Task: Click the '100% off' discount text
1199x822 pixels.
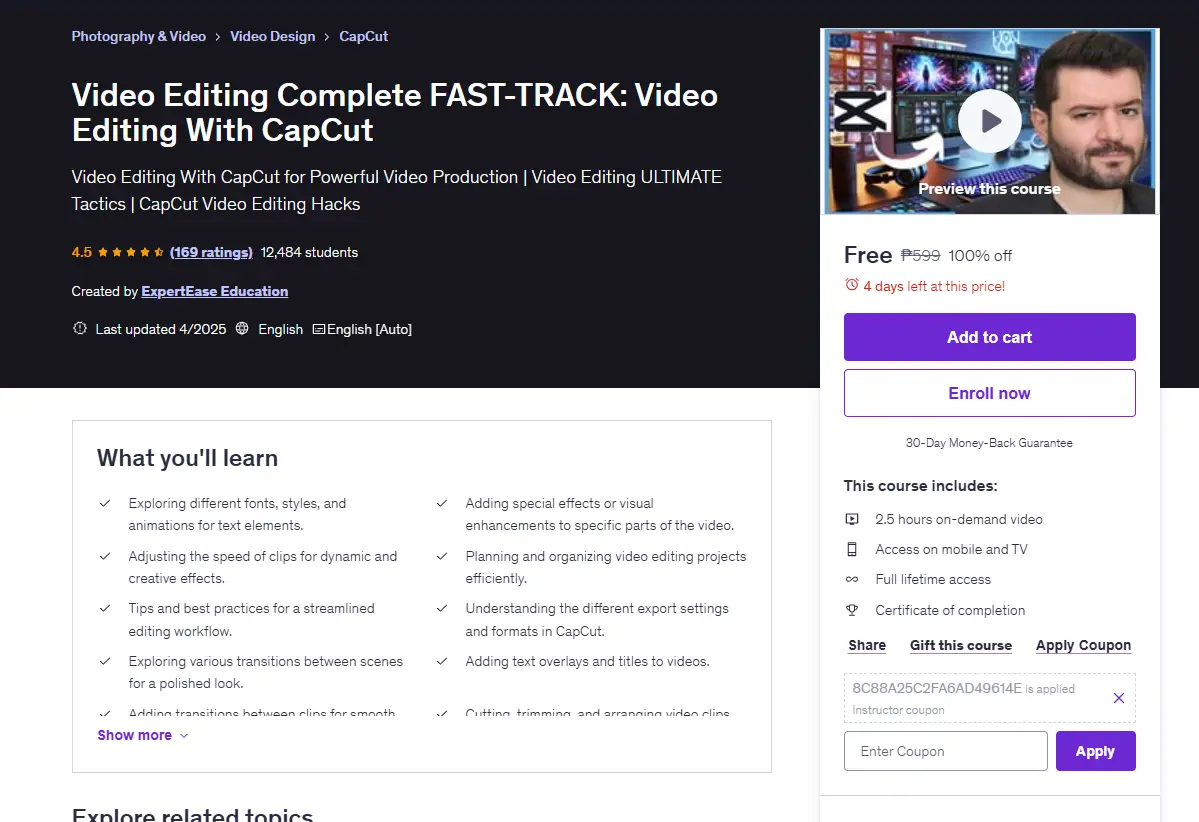Action: (x=980, y=255)
